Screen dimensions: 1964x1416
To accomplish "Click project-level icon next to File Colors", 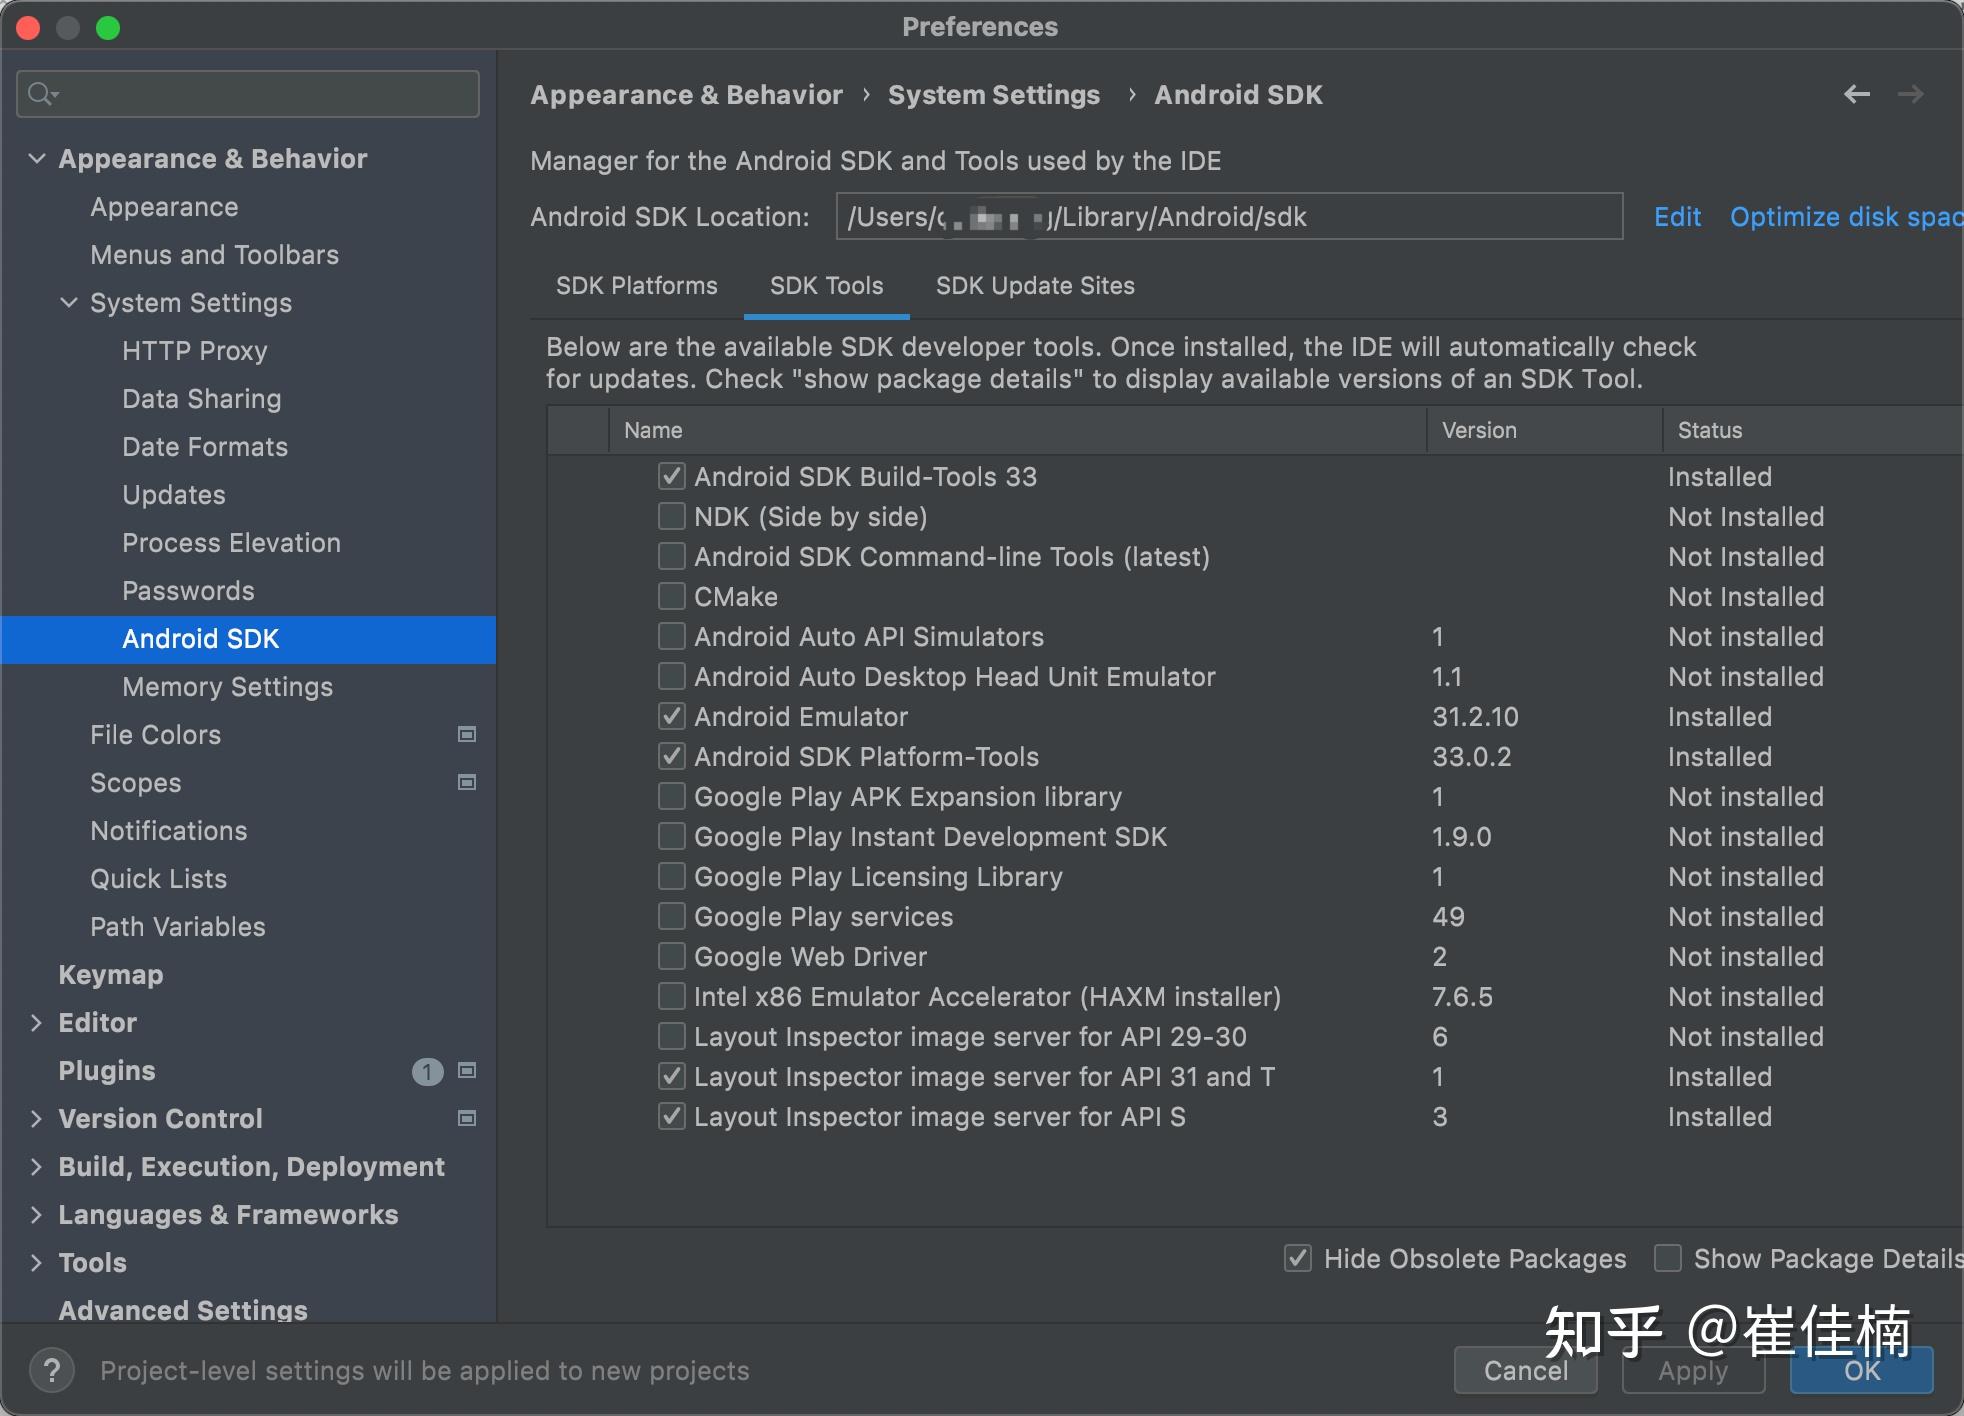I will 466,735.
